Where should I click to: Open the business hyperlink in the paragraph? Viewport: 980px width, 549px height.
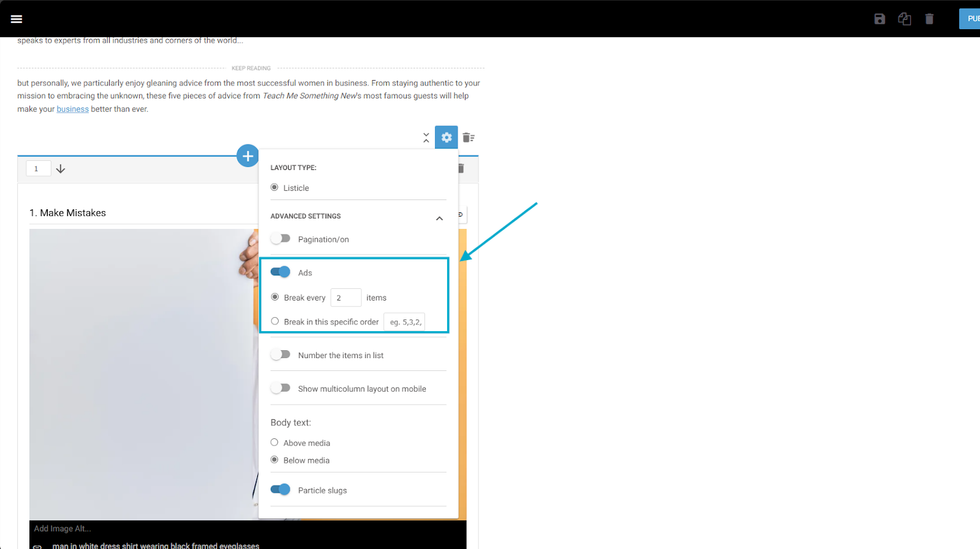click(72, 109)
